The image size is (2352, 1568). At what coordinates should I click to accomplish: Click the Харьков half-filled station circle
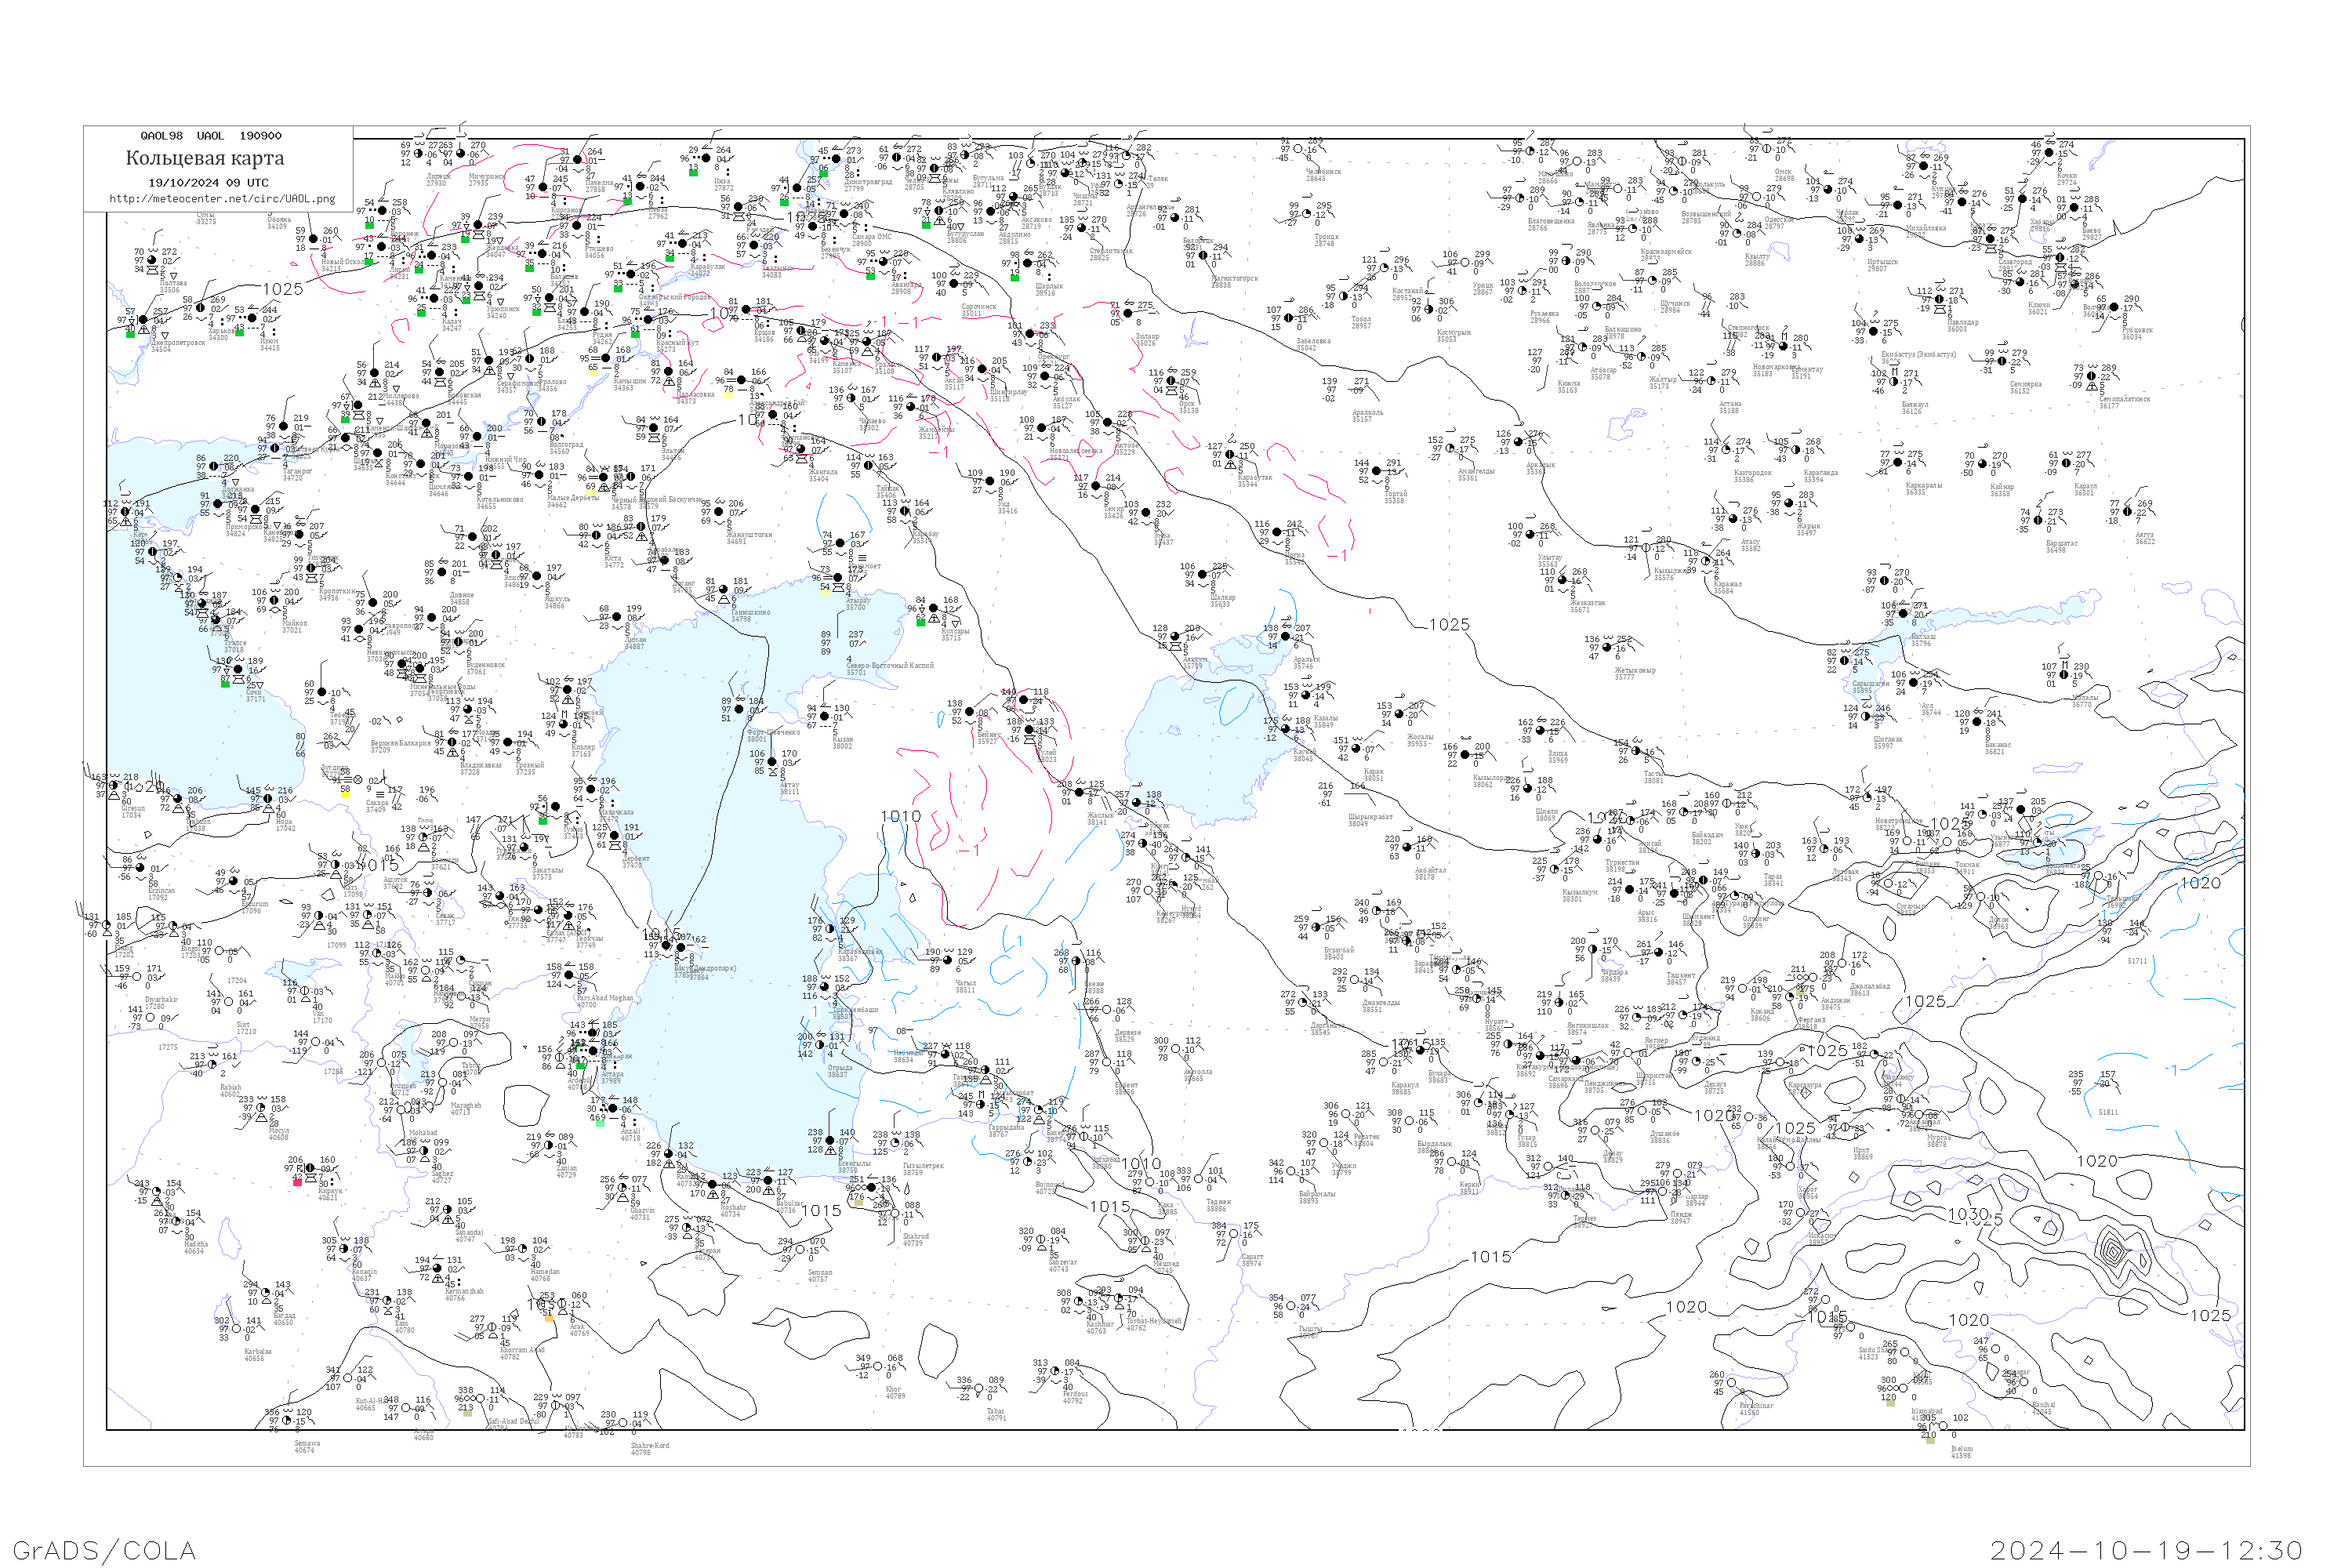(x=200, y=308)
